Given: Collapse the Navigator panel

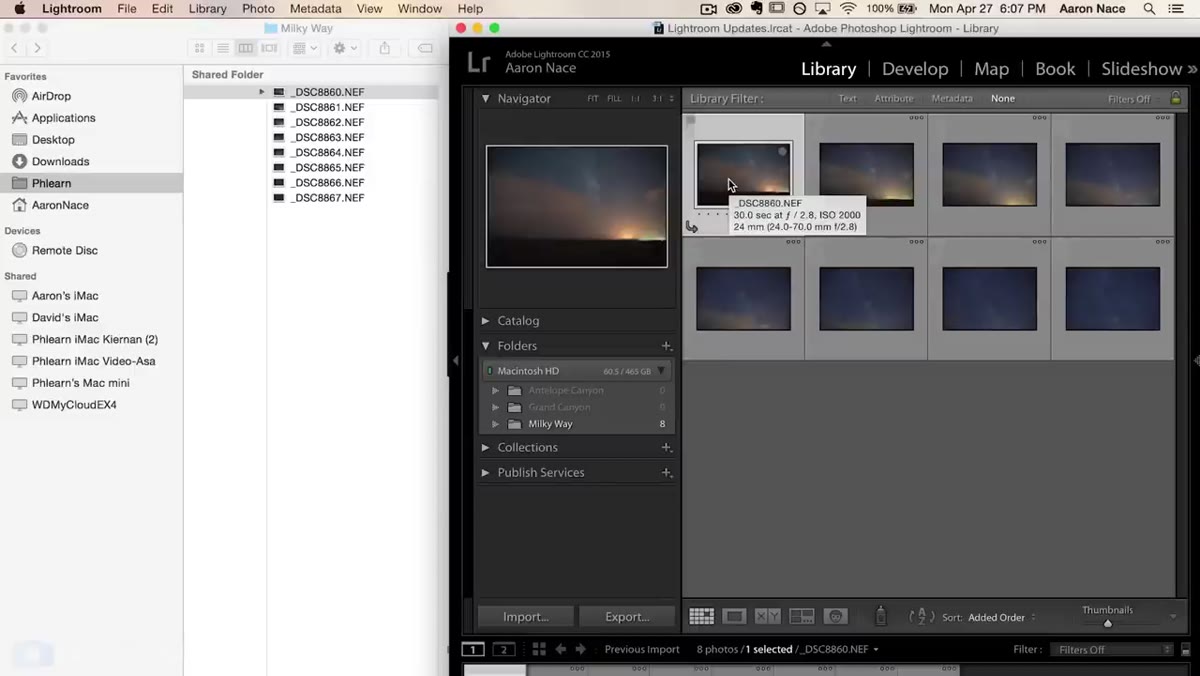Looking at the screenshot, I should (x=486, y=99).
